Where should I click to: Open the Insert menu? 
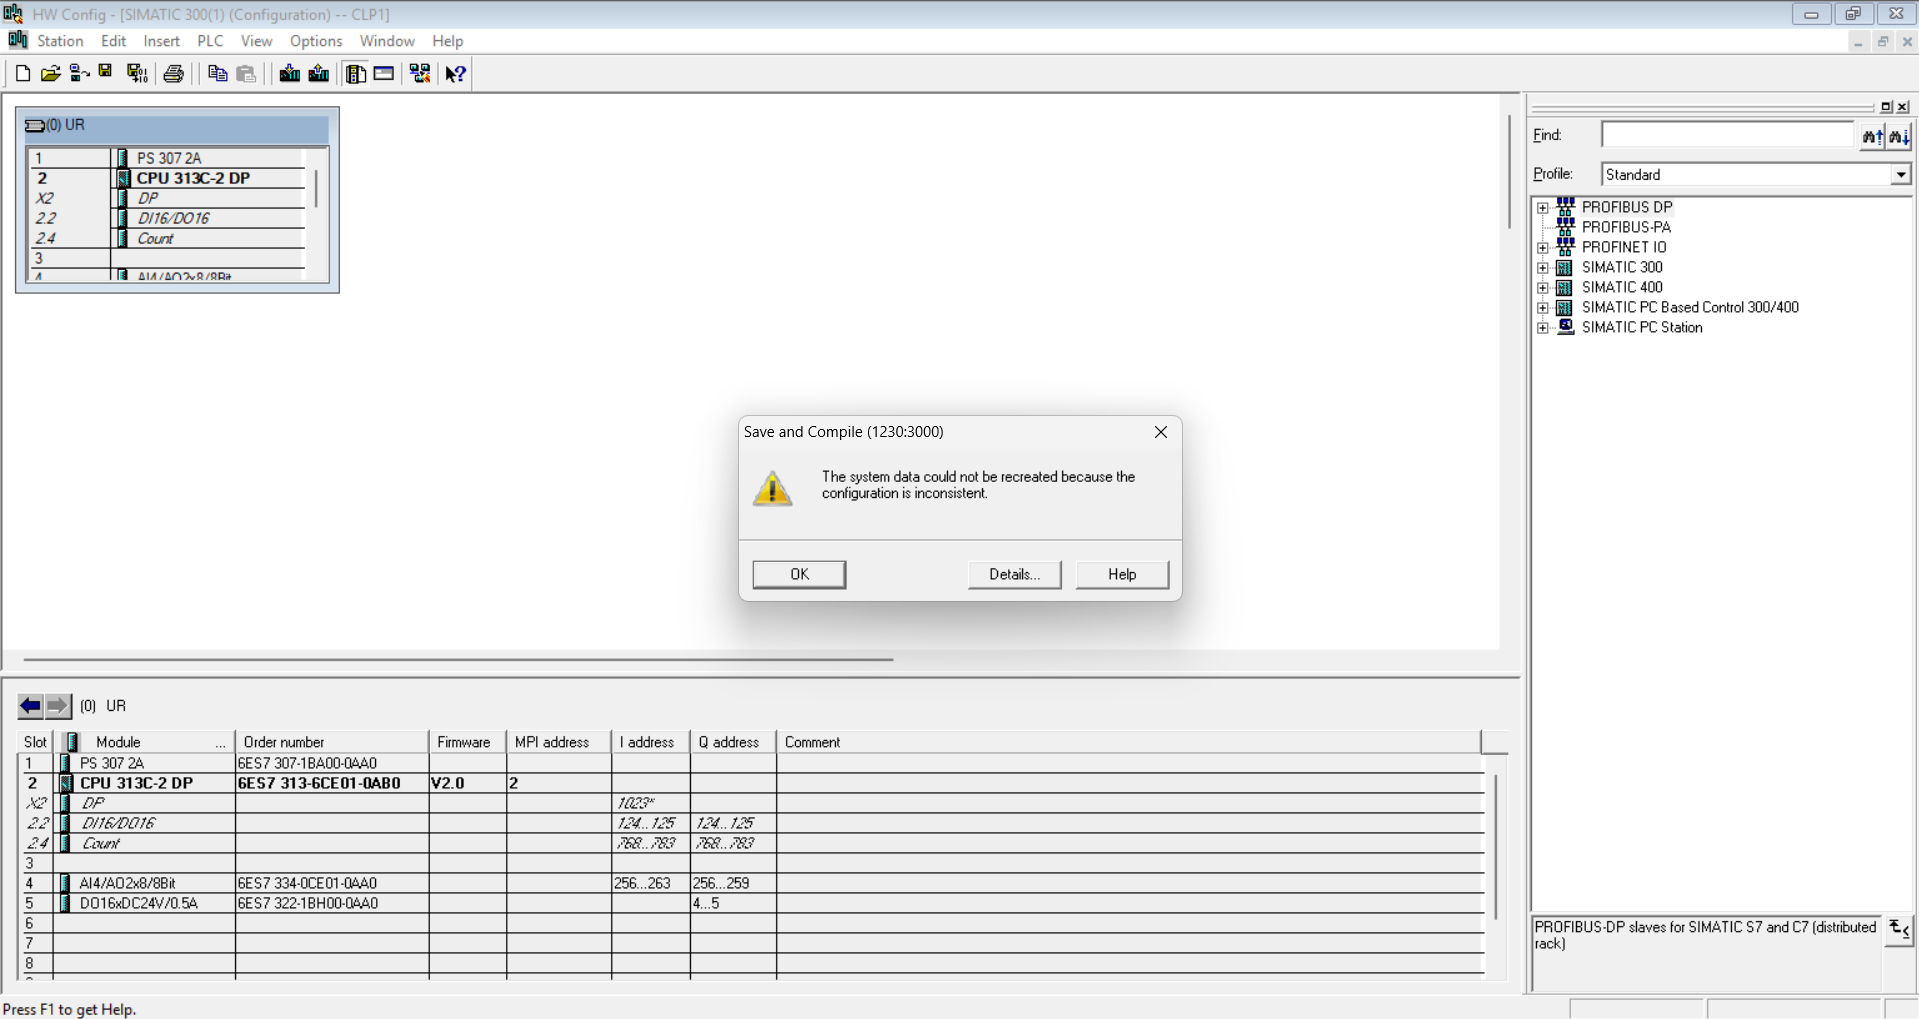[162, 41]
